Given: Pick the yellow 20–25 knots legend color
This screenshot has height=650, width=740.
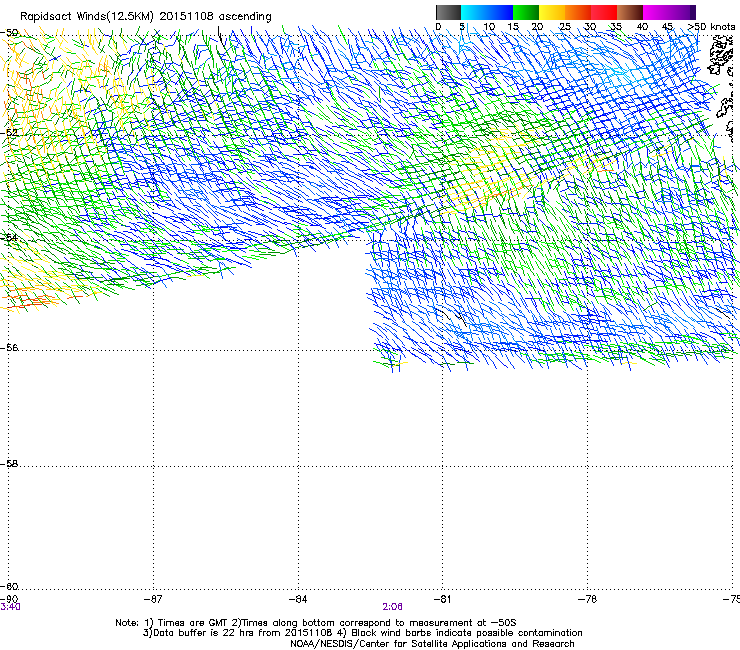Looking at the screenshot, I should (552, 12).
